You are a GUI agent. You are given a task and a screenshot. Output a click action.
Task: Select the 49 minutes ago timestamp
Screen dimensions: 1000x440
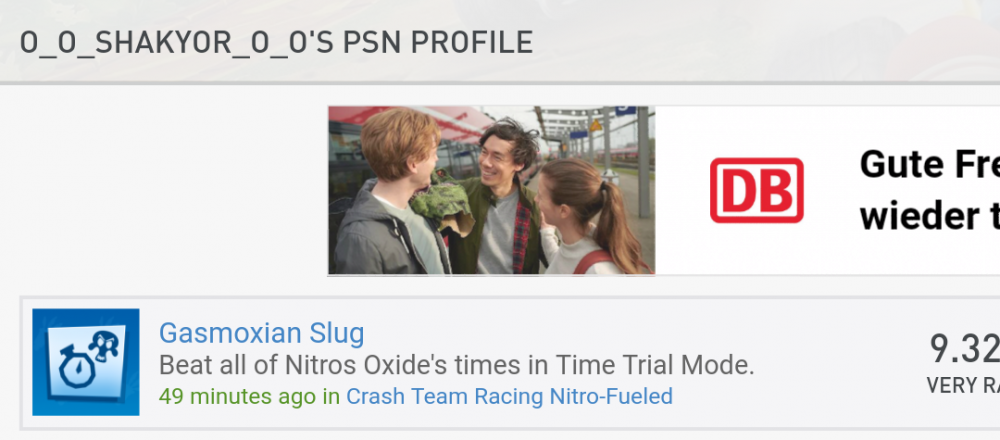[237, 397]
